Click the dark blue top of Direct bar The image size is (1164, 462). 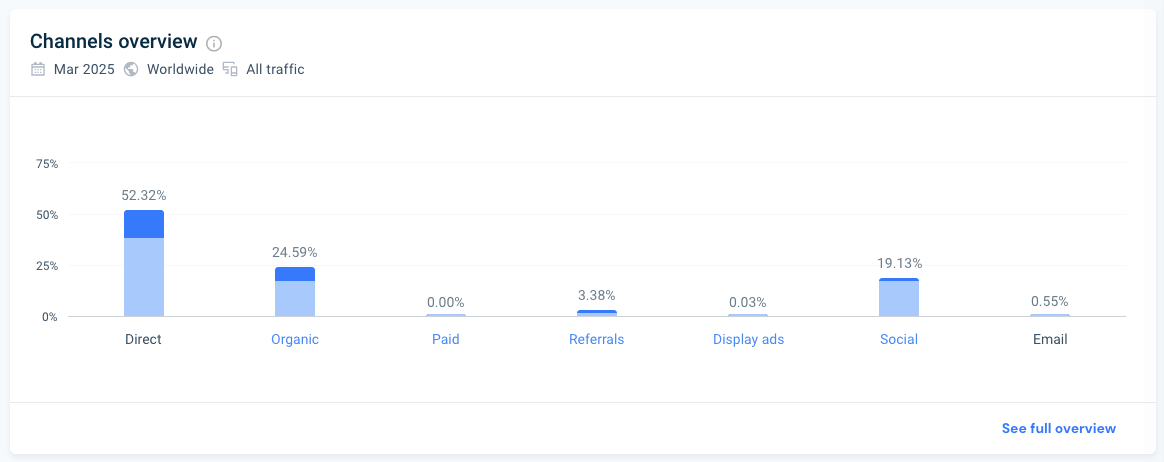[144, 224]
